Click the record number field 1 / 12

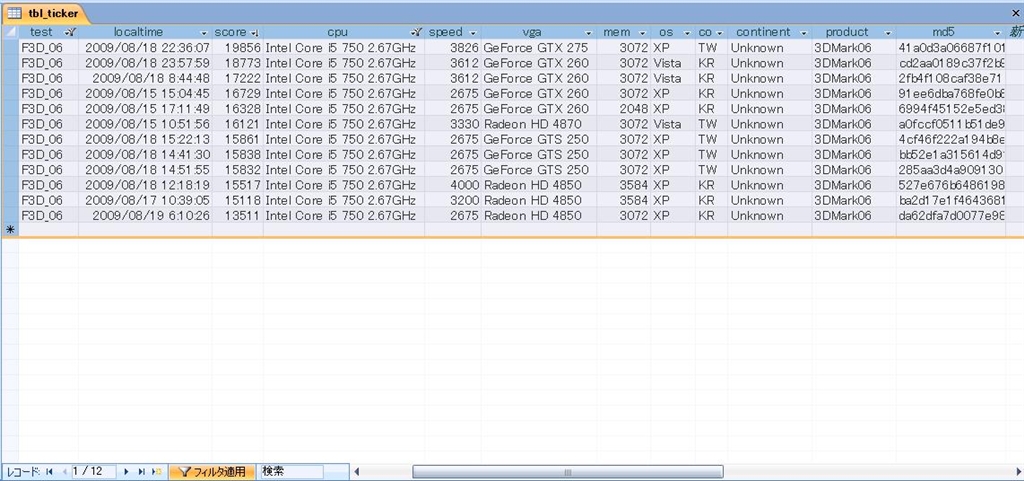pyautogui.click(x=93, y=471)
